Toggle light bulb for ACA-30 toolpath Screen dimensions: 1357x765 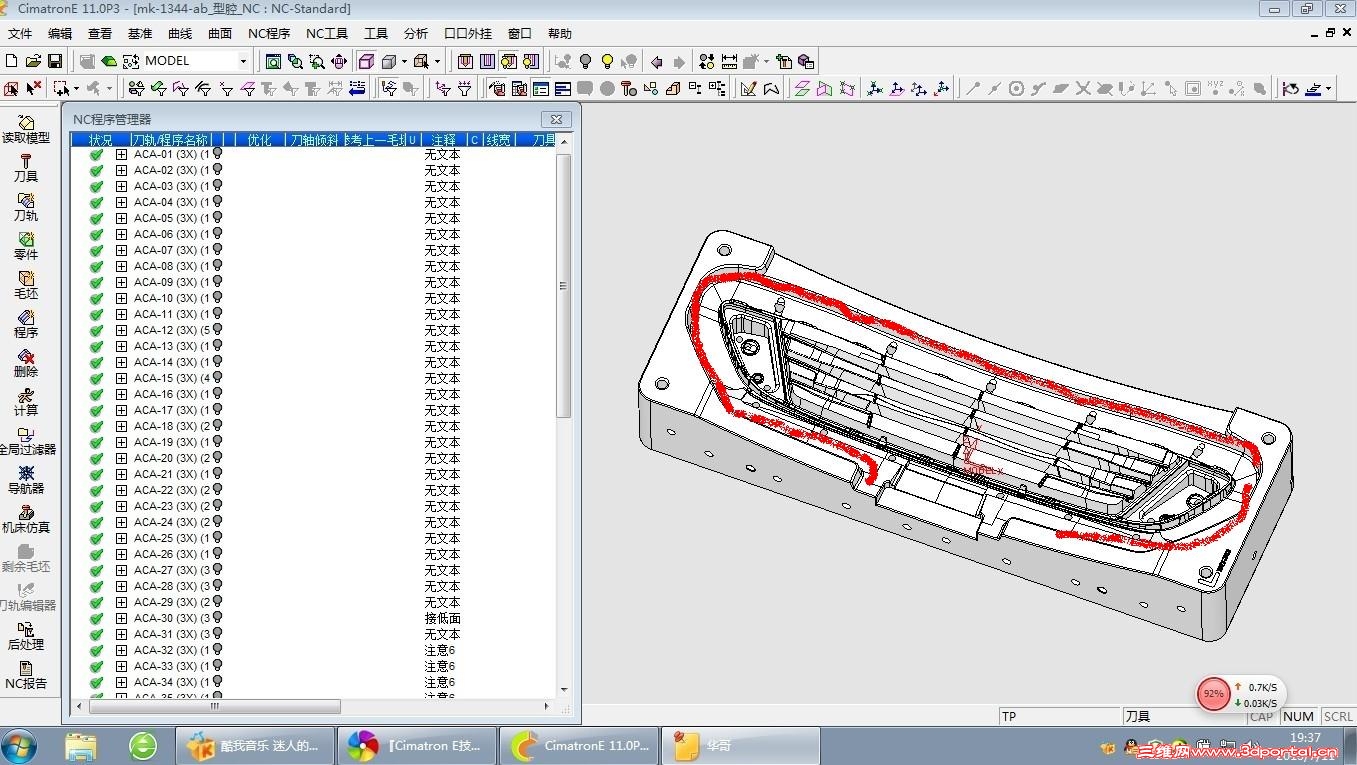point(217,618)
